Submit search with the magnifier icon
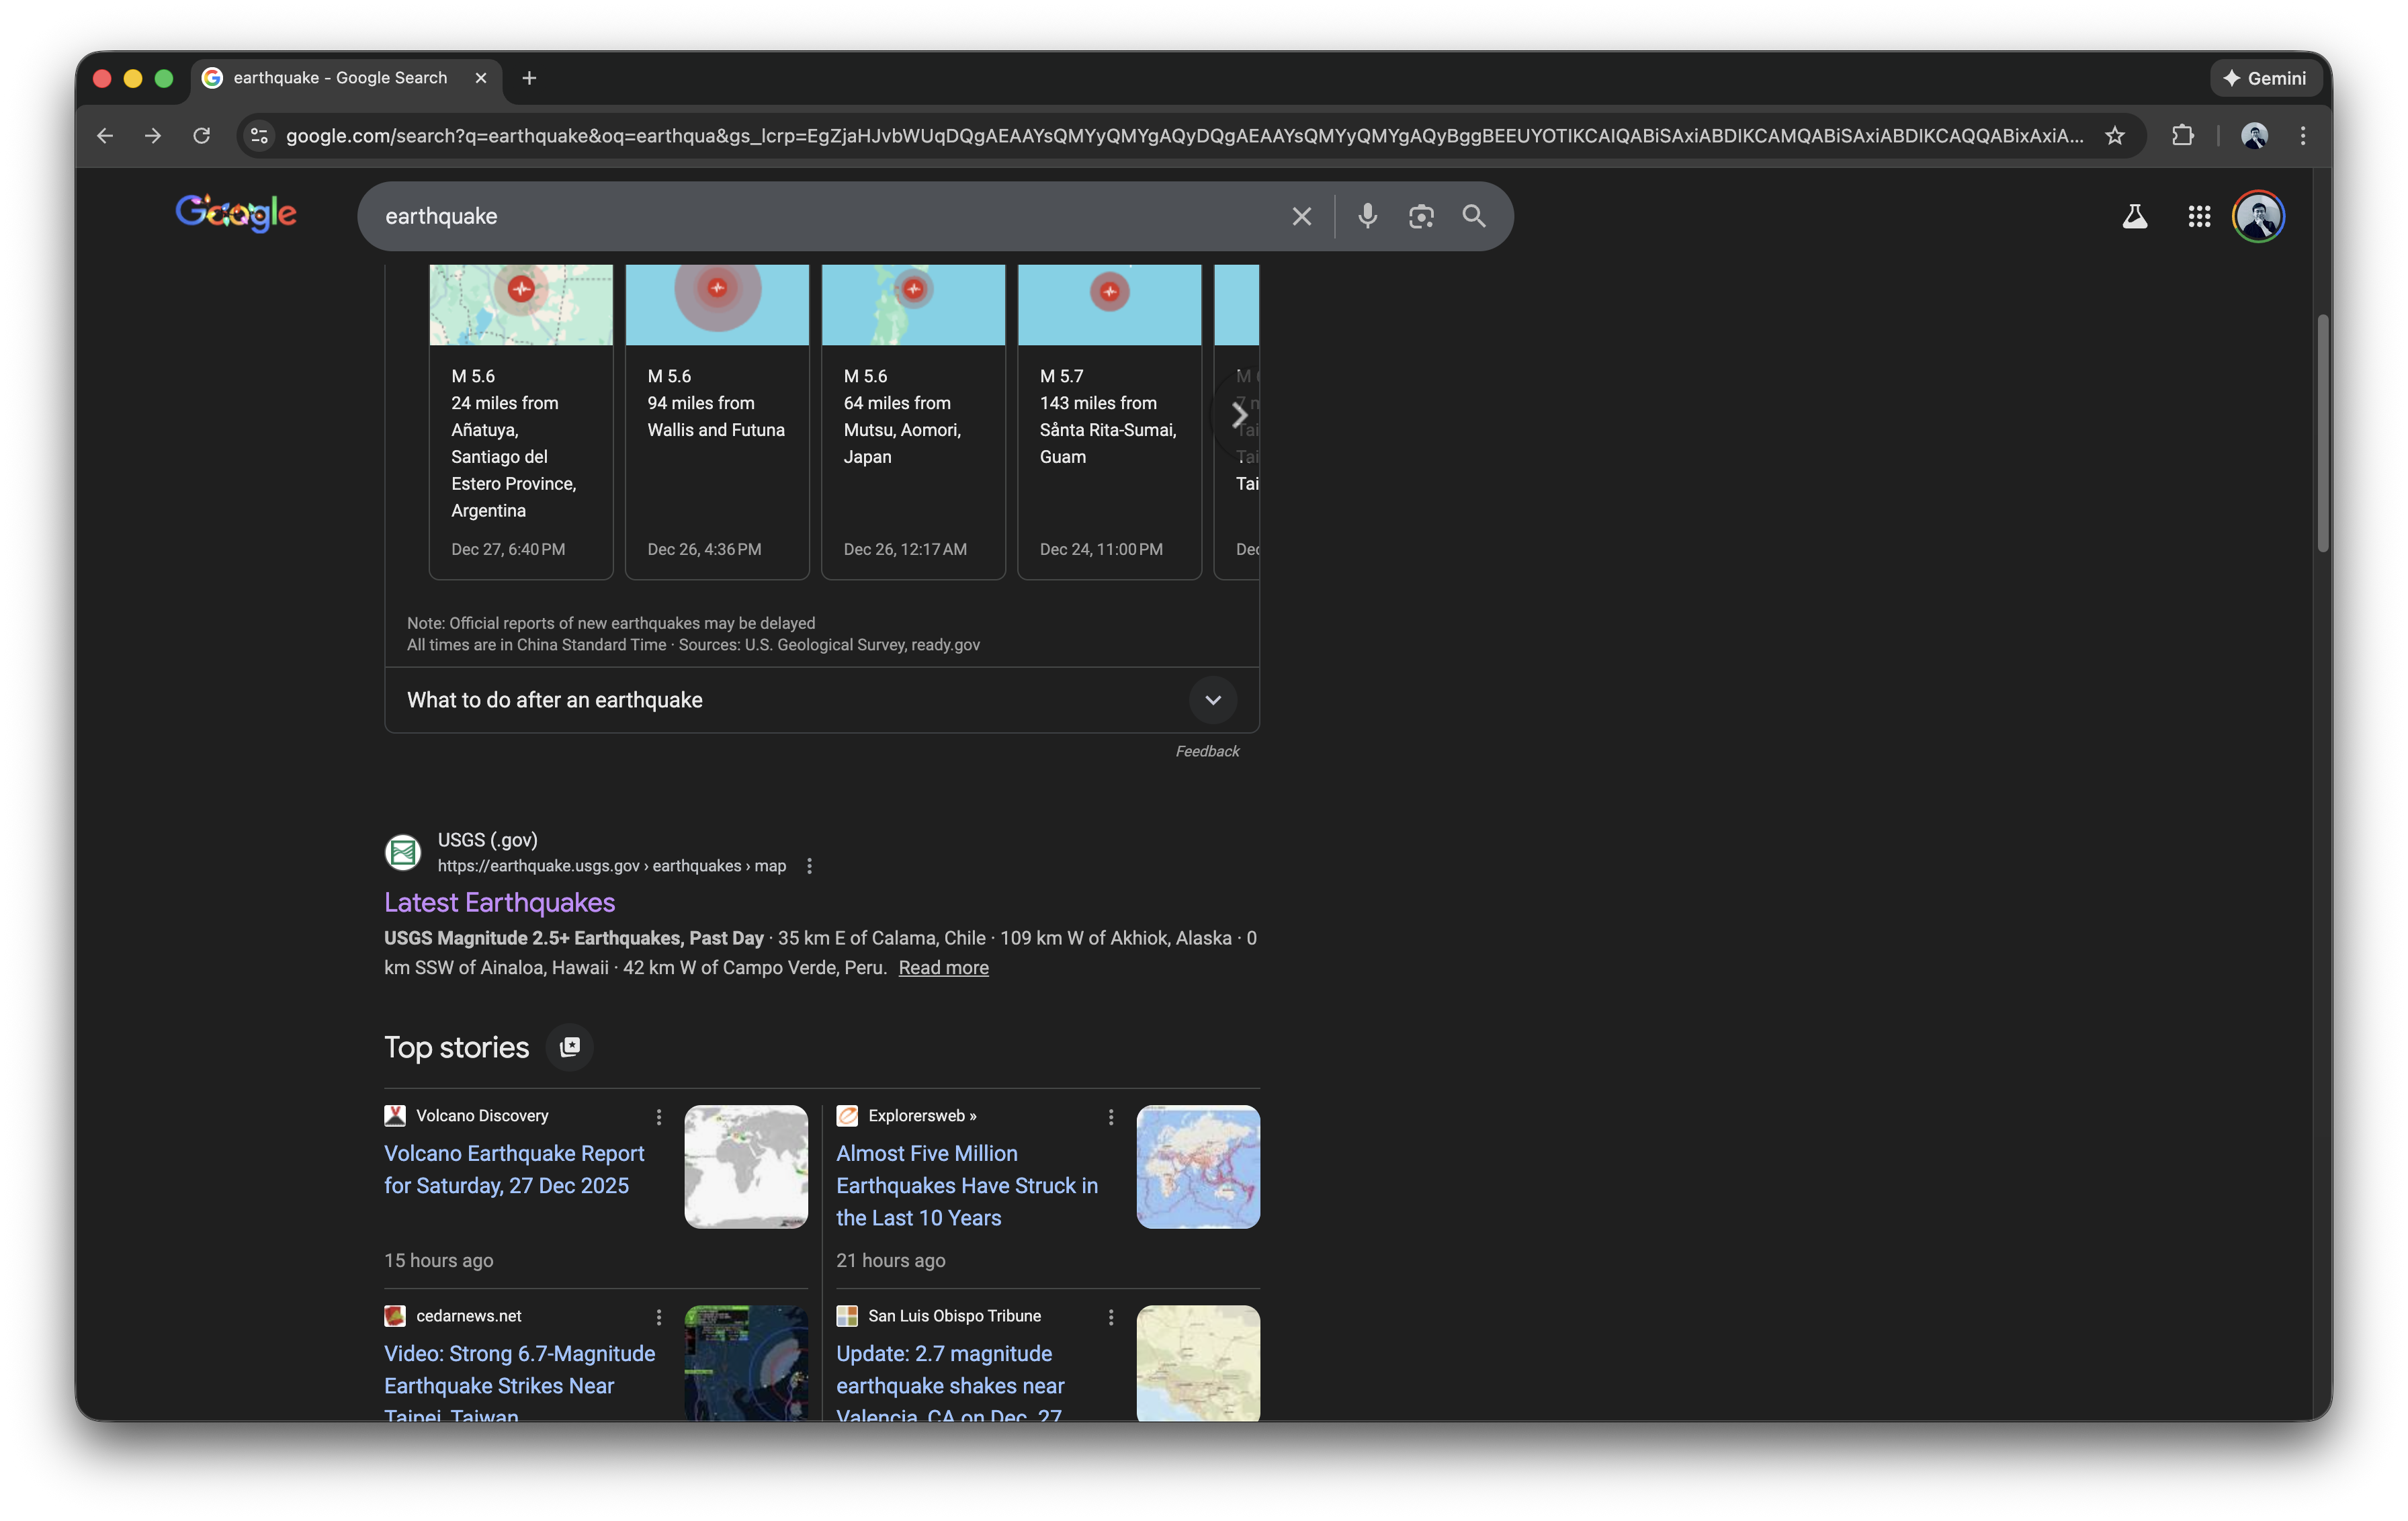The height and width of the screenshot is (1521, 2408). pos(1474,216)
